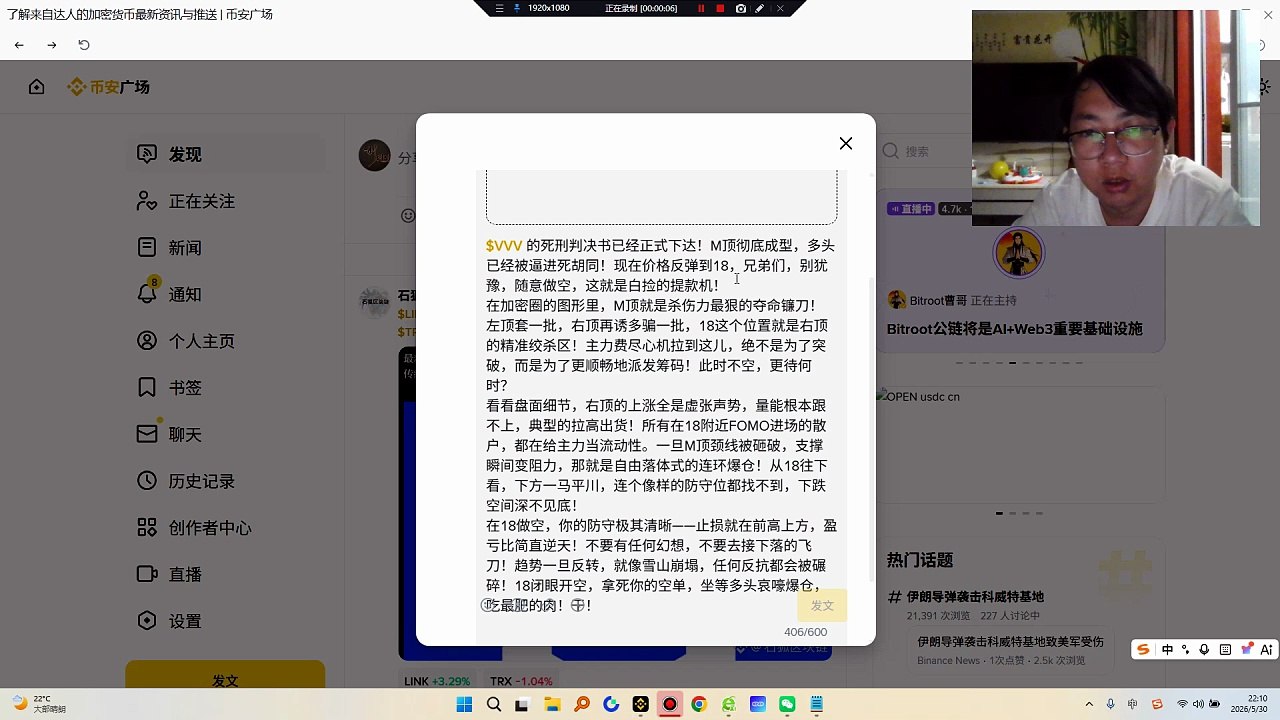The height and width of the screenshot is (720, 1280).
Task: Open 书签 bookmarks
Action: [x=170, y=388]
